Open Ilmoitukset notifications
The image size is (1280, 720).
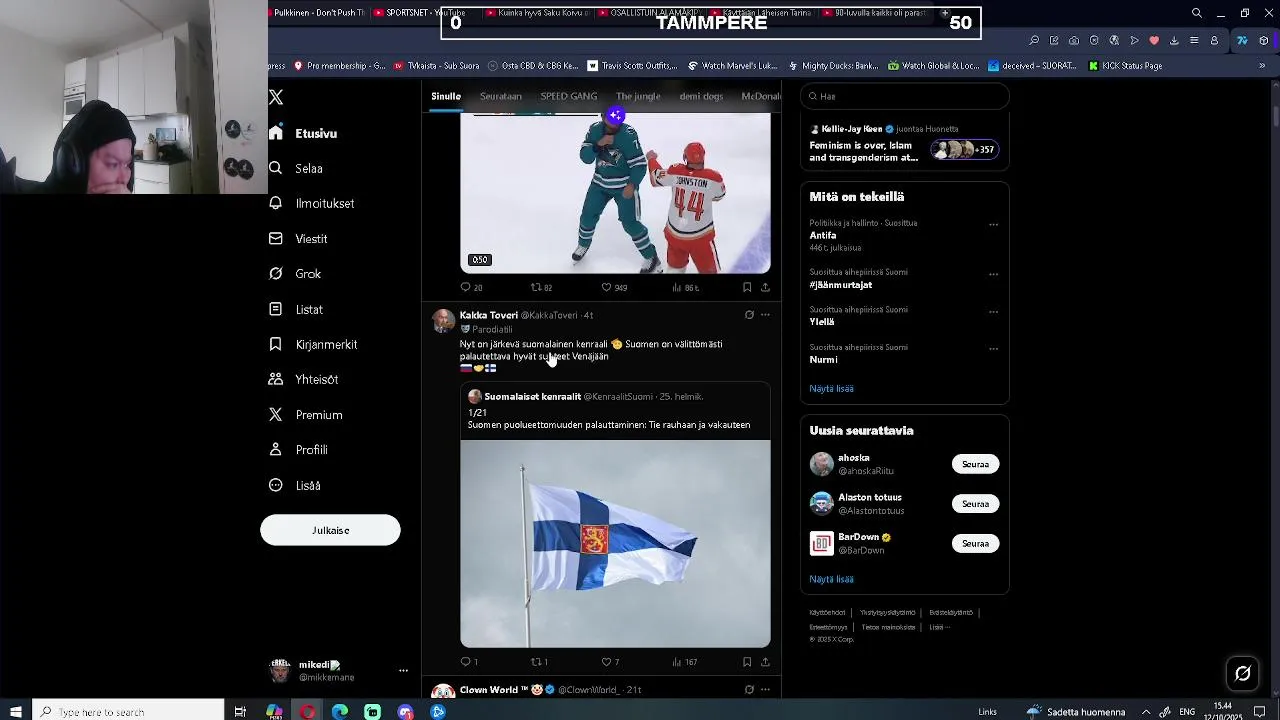pos(312,203)
